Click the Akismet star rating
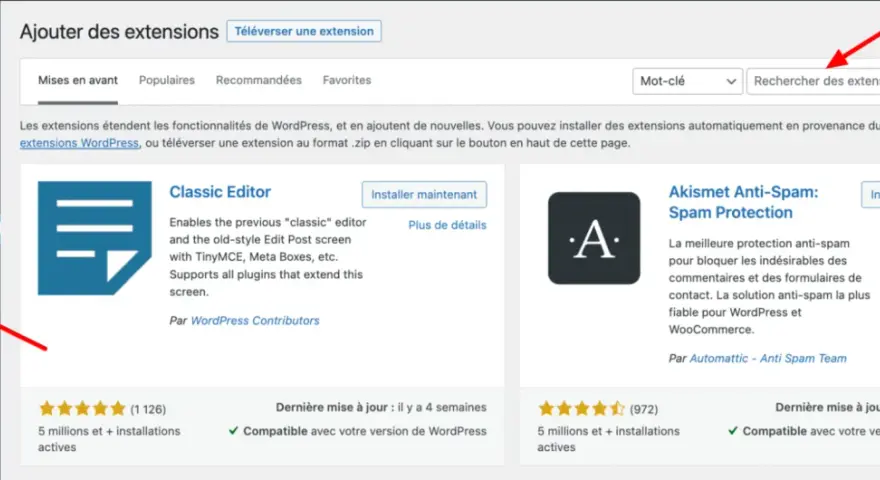Screen dimensions: 880x480 tap(581, 409)
